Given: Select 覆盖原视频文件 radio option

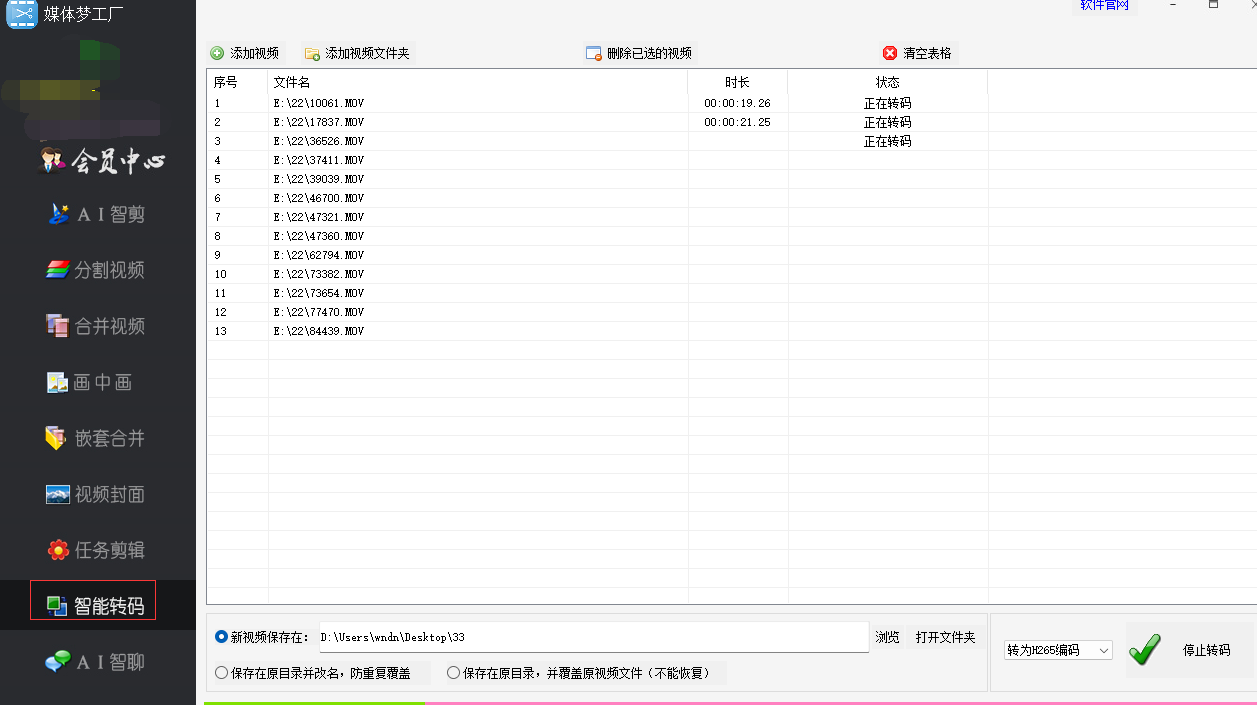Looking at the screenshot, I should coord(454,673).
